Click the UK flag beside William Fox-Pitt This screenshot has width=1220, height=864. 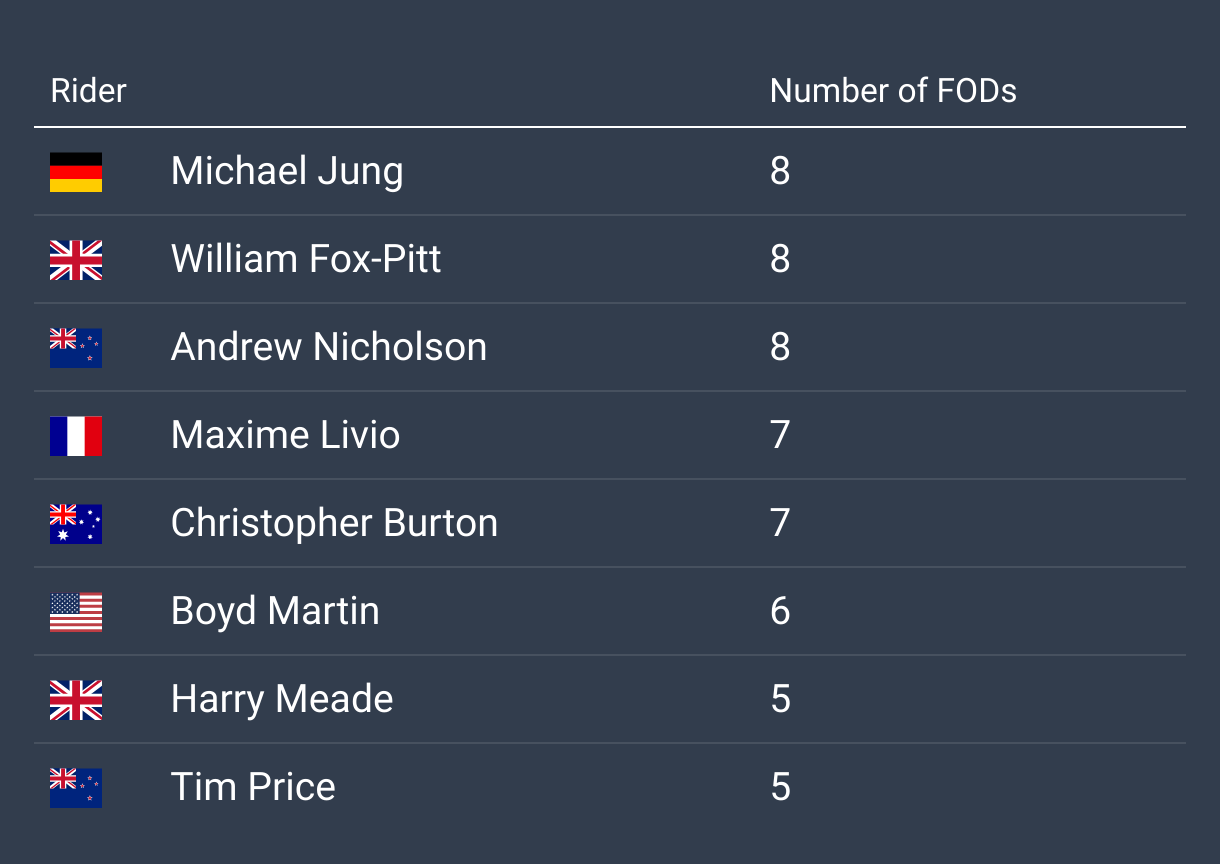(x=76, y=260)
